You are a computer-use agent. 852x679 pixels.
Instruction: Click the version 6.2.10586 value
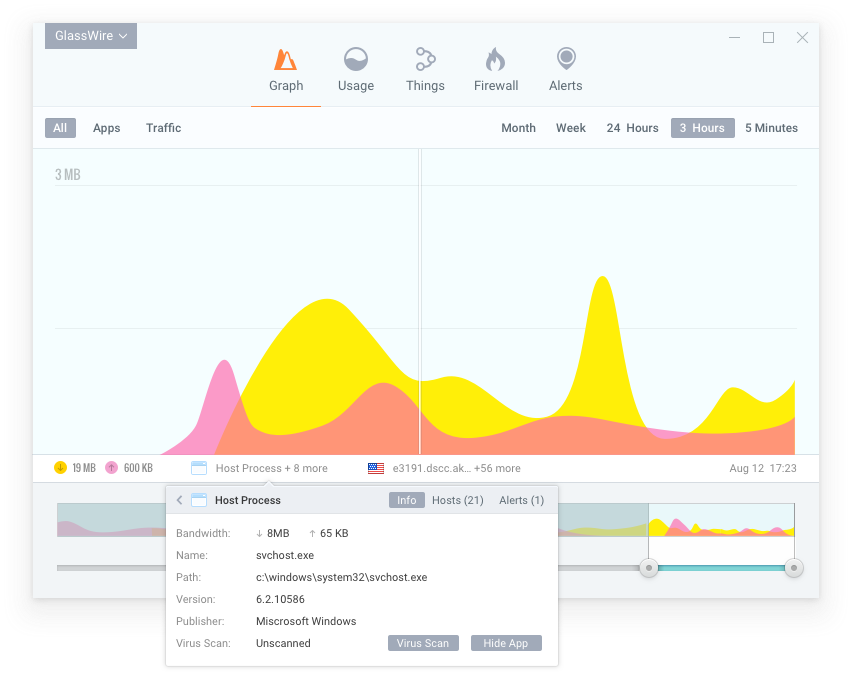280,599
